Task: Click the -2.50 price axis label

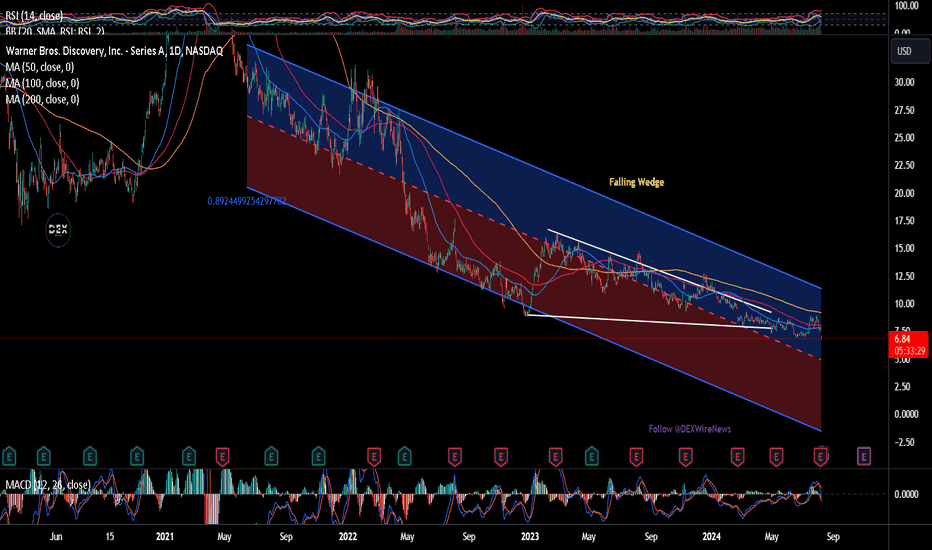Action: 904,442
